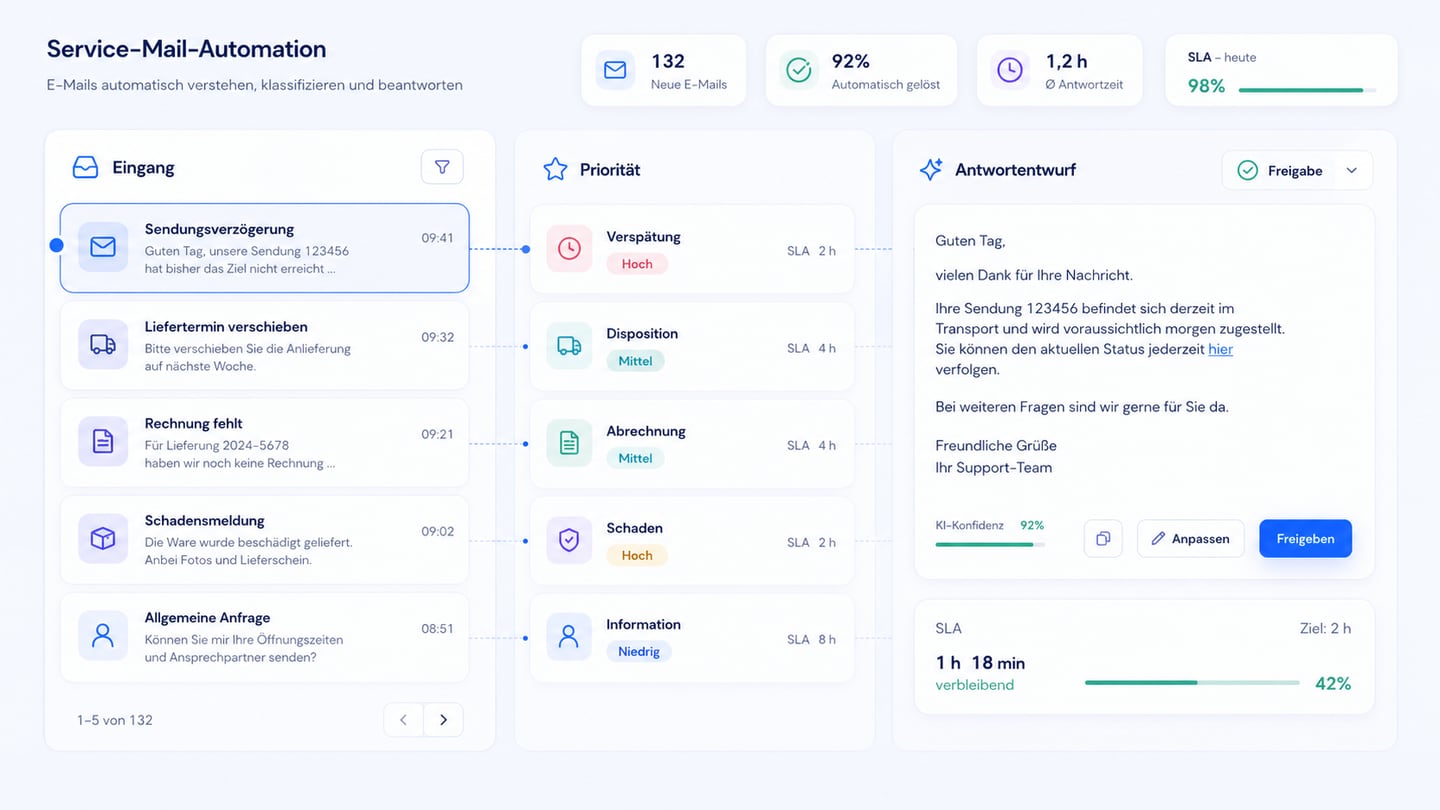Open the Allgemeine Anfrage email
The height and width of the screenshot is (810, 1440).
click(x=264, y=637)
